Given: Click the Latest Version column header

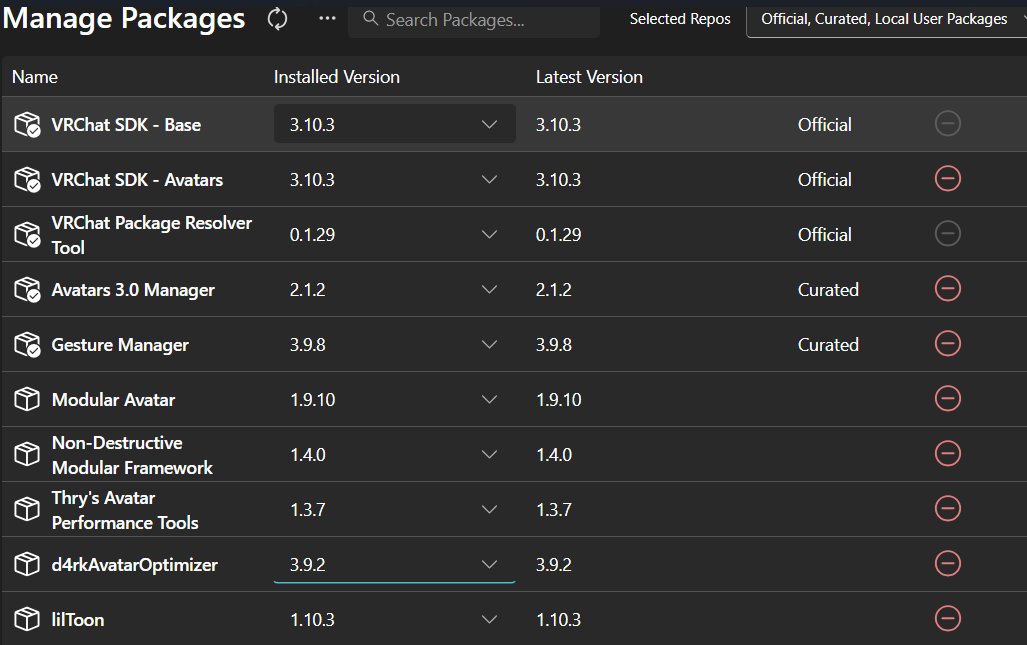Looking at the screenshot, I should tap(589, 77).
